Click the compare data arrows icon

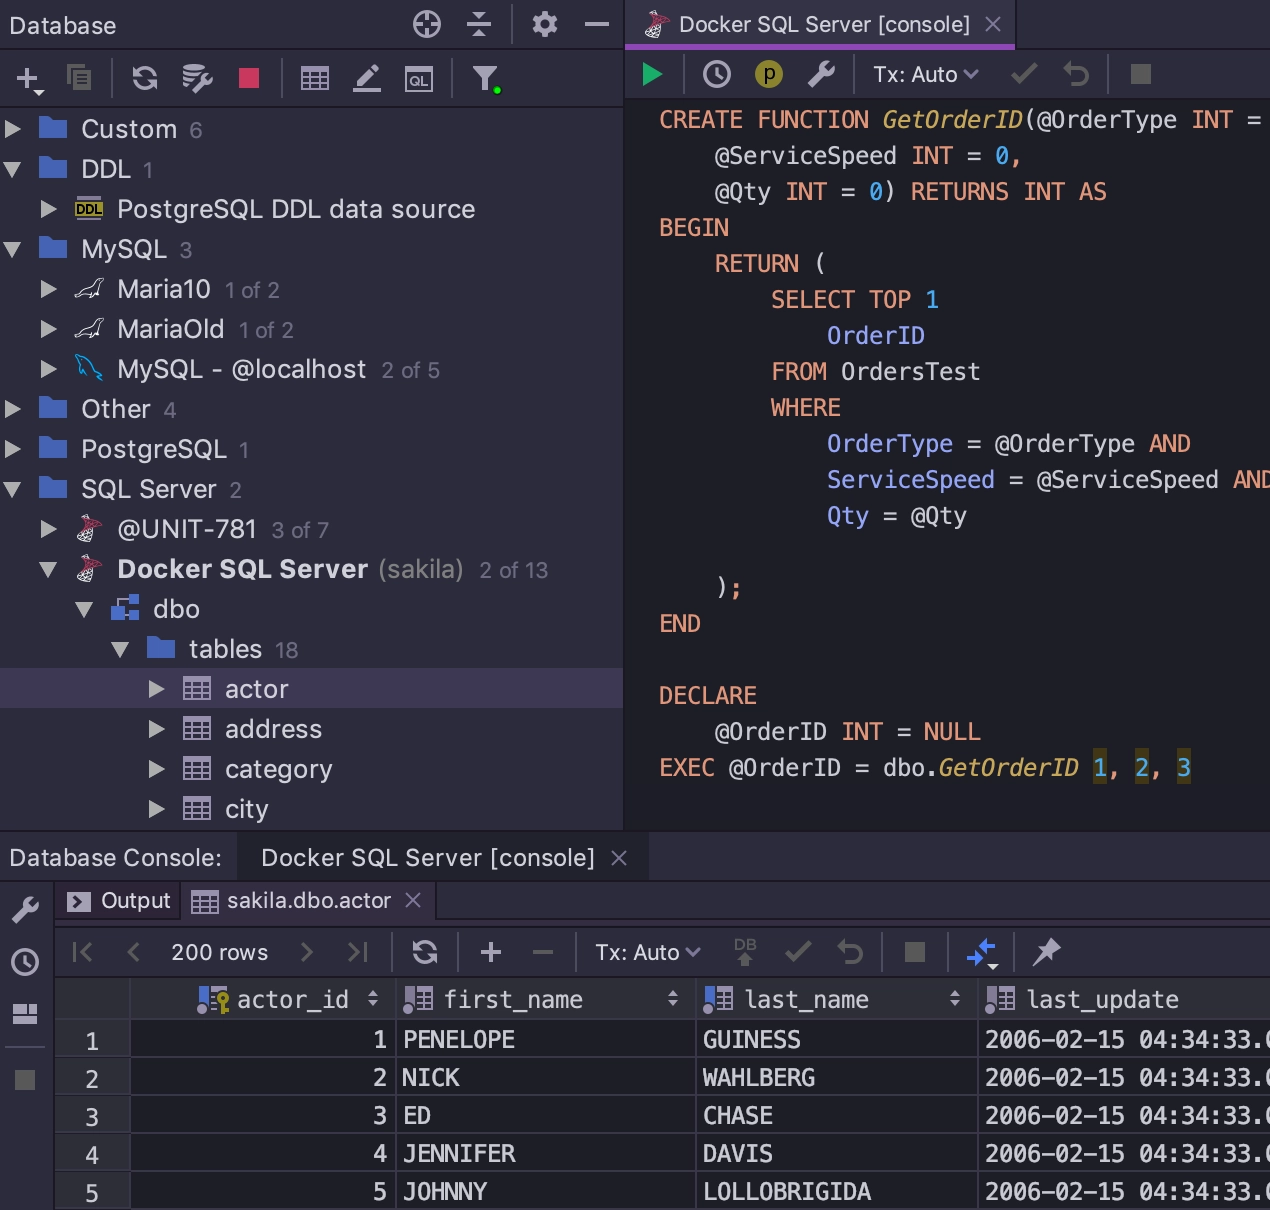click(x=982, y=953)
